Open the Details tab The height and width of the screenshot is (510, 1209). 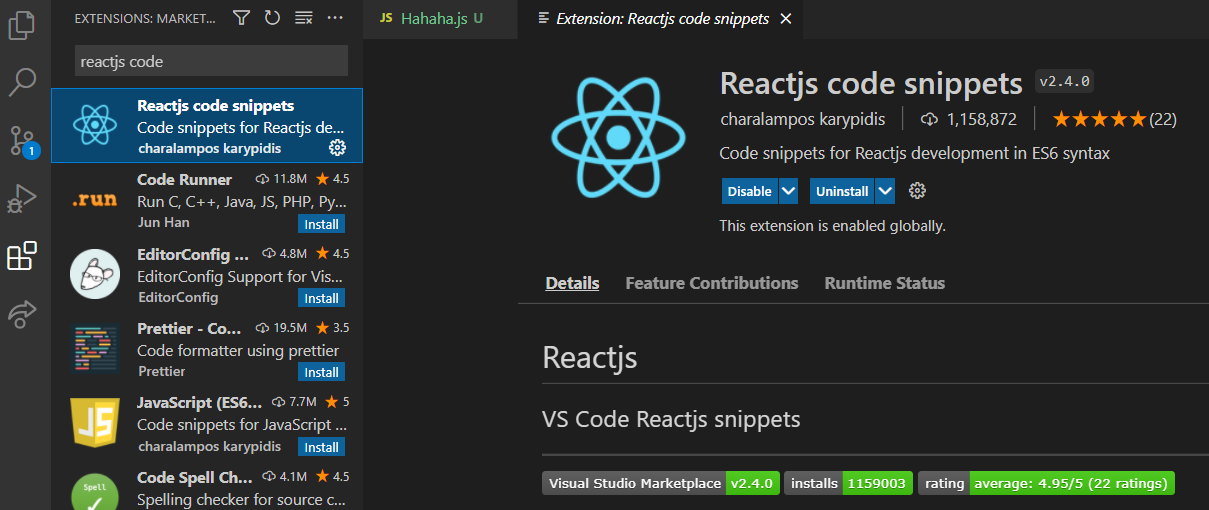[x=572, y=283]
